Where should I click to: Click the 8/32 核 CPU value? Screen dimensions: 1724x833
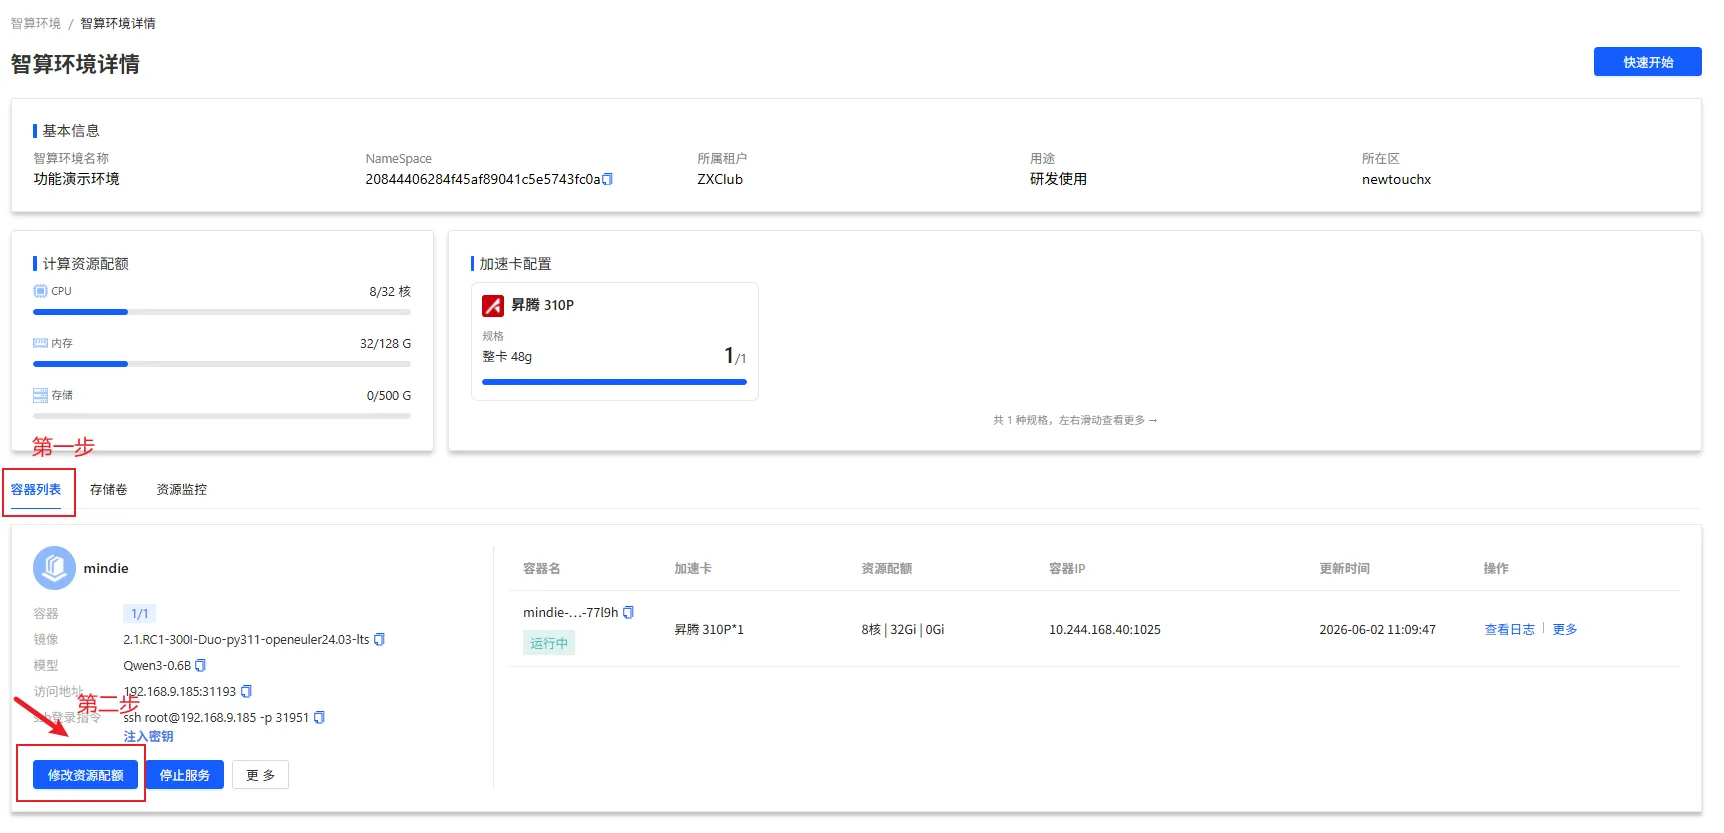coord(390,291)
